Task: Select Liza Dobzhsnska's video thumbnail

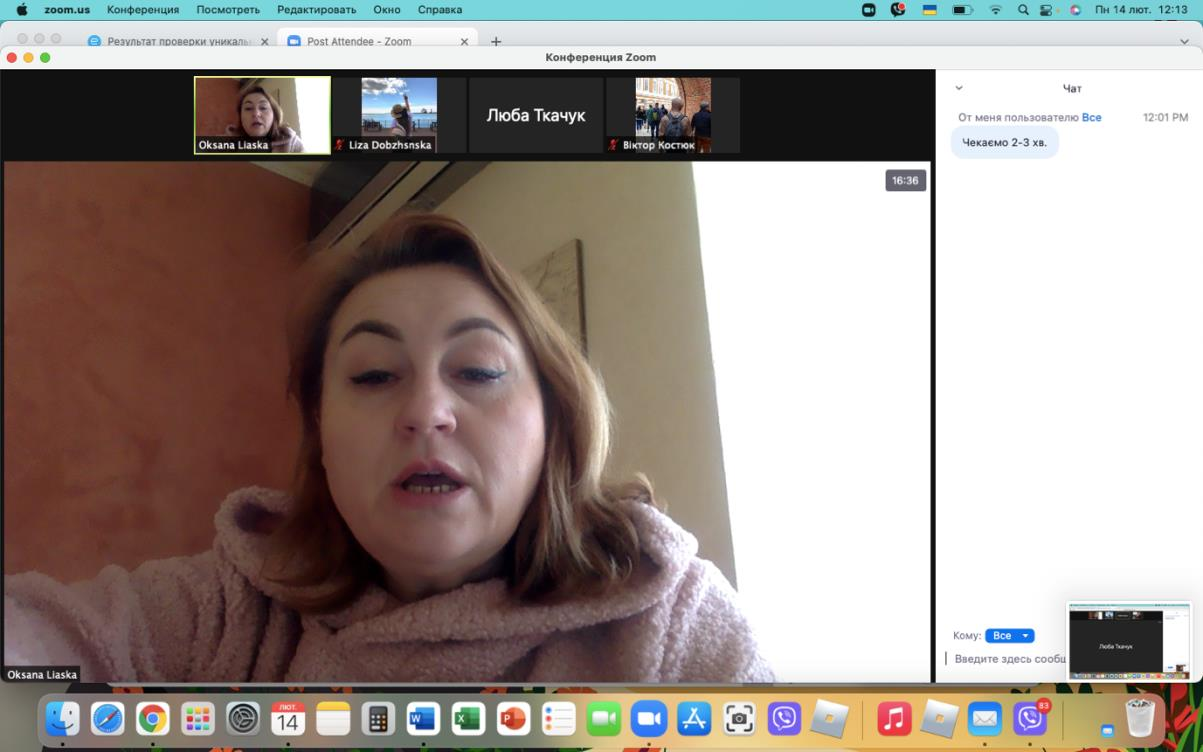Action: click(x=399, y=115)
